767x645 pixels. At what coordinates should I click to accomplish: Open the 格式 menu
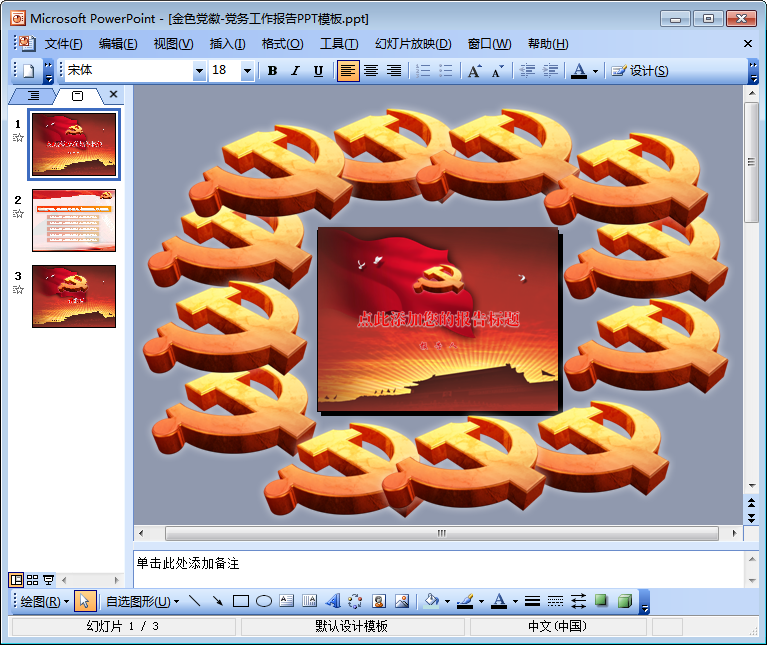[282, 44]
